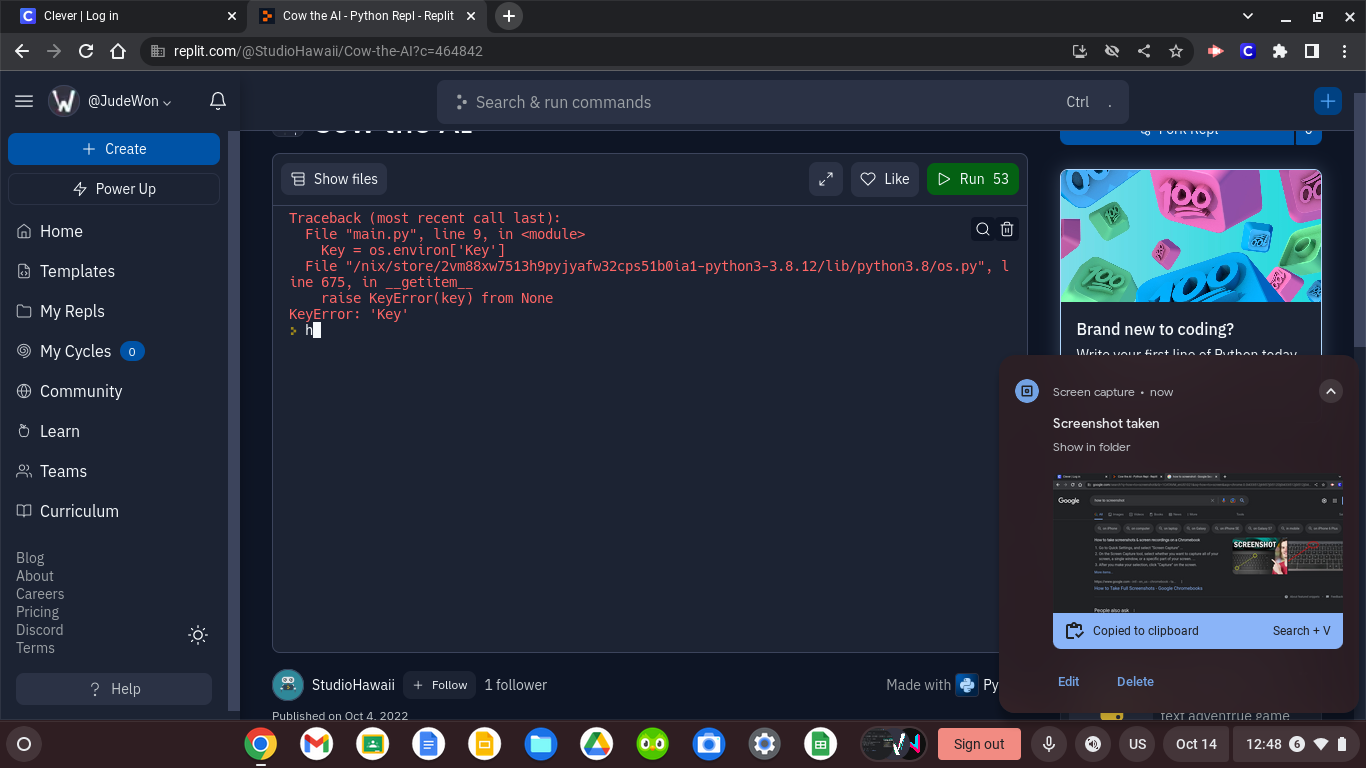This screenshot has height=768, width=1366.
Task: Open a new browser tab
Action: [x=509, y=16]
